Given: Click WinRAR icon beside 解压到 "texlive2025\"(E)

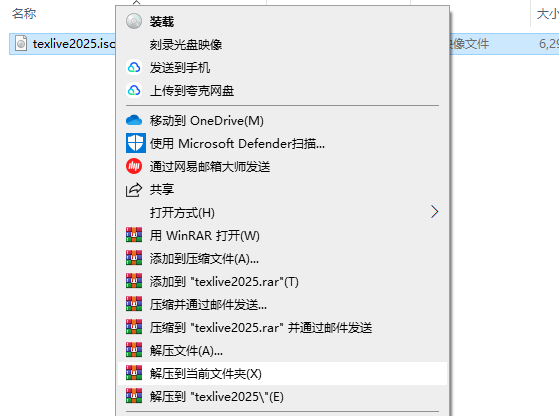Looking at the screenshot, I should point(134,396).
